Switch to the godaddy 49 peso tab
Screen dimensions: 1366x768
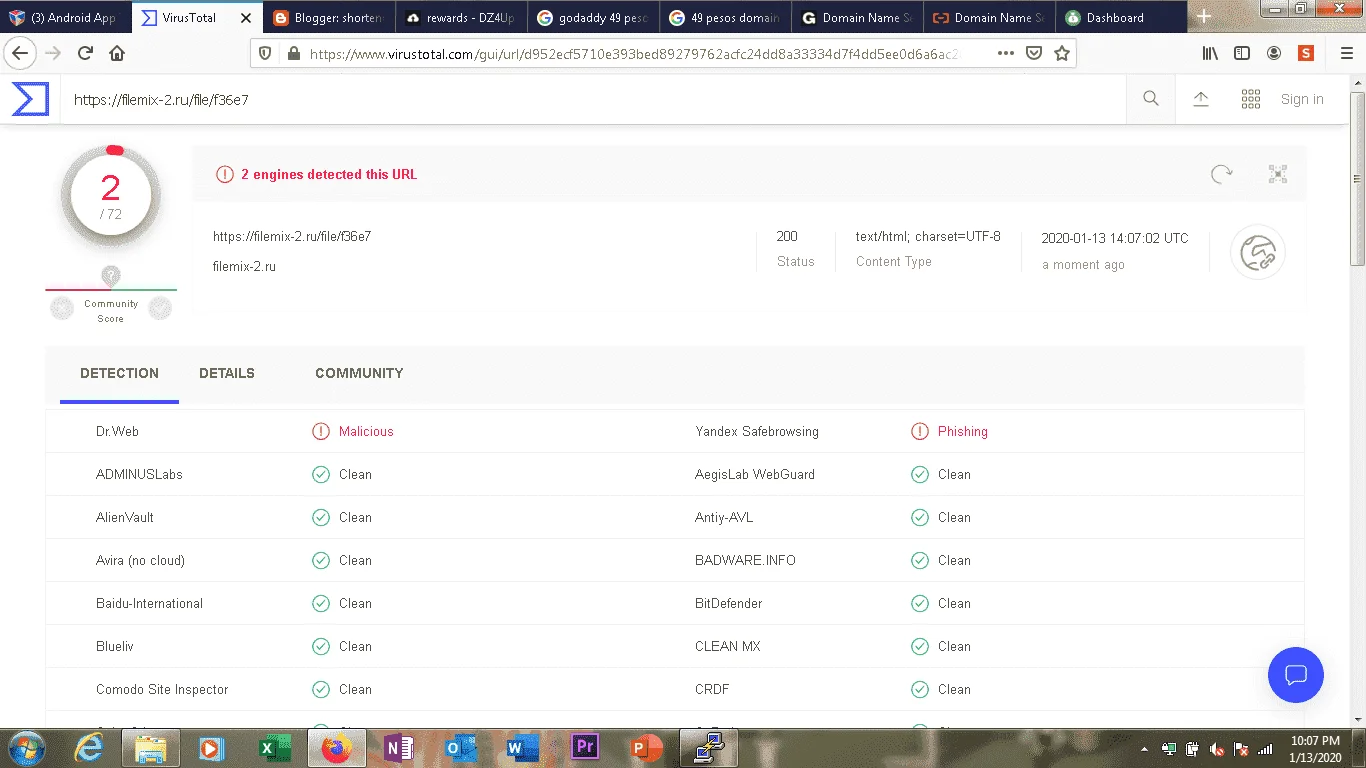[x=592, y=17]
